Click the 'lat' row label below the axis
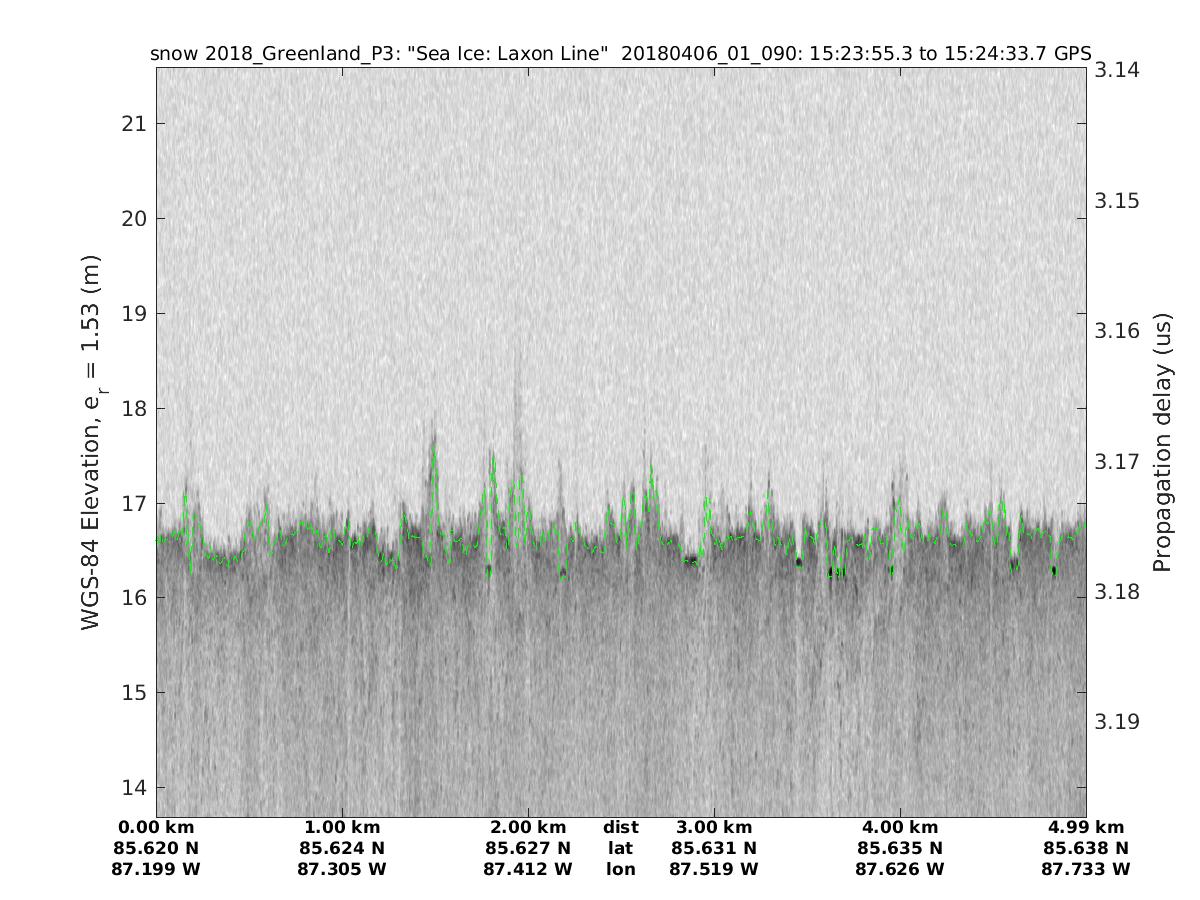The height and width of the screenshot is (900, 1200). point(620,848)
